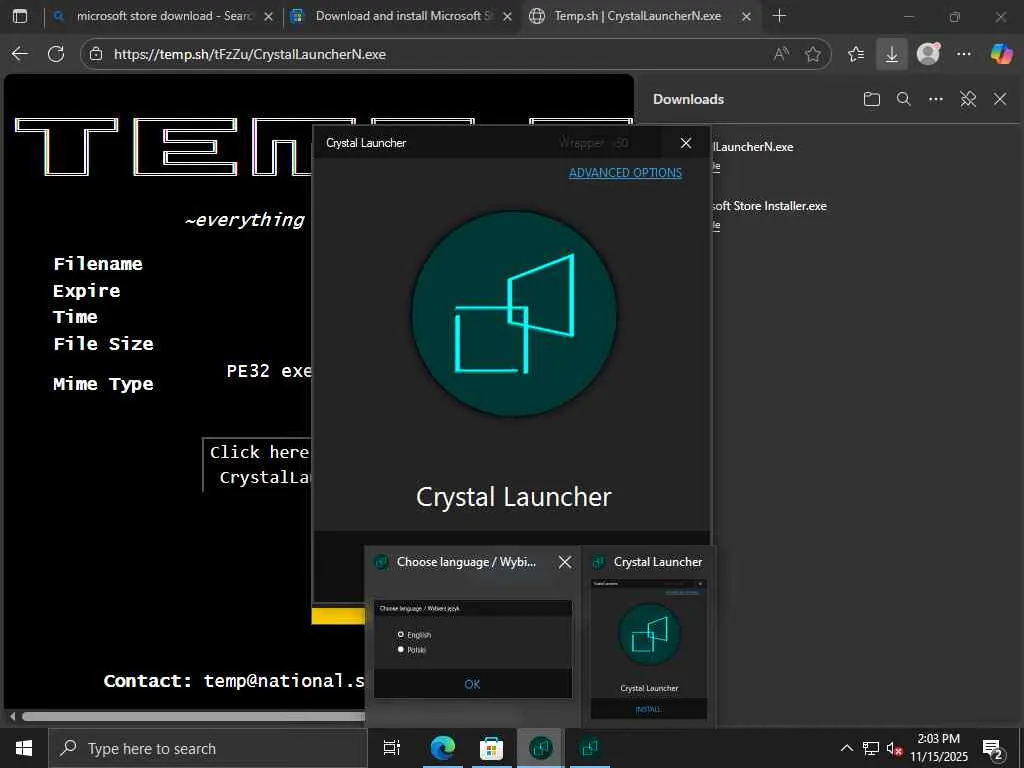Open the Choose language preview thumbnail
Screen dimensions: 1024x768
pyautogui.click(x=473, y=650)
